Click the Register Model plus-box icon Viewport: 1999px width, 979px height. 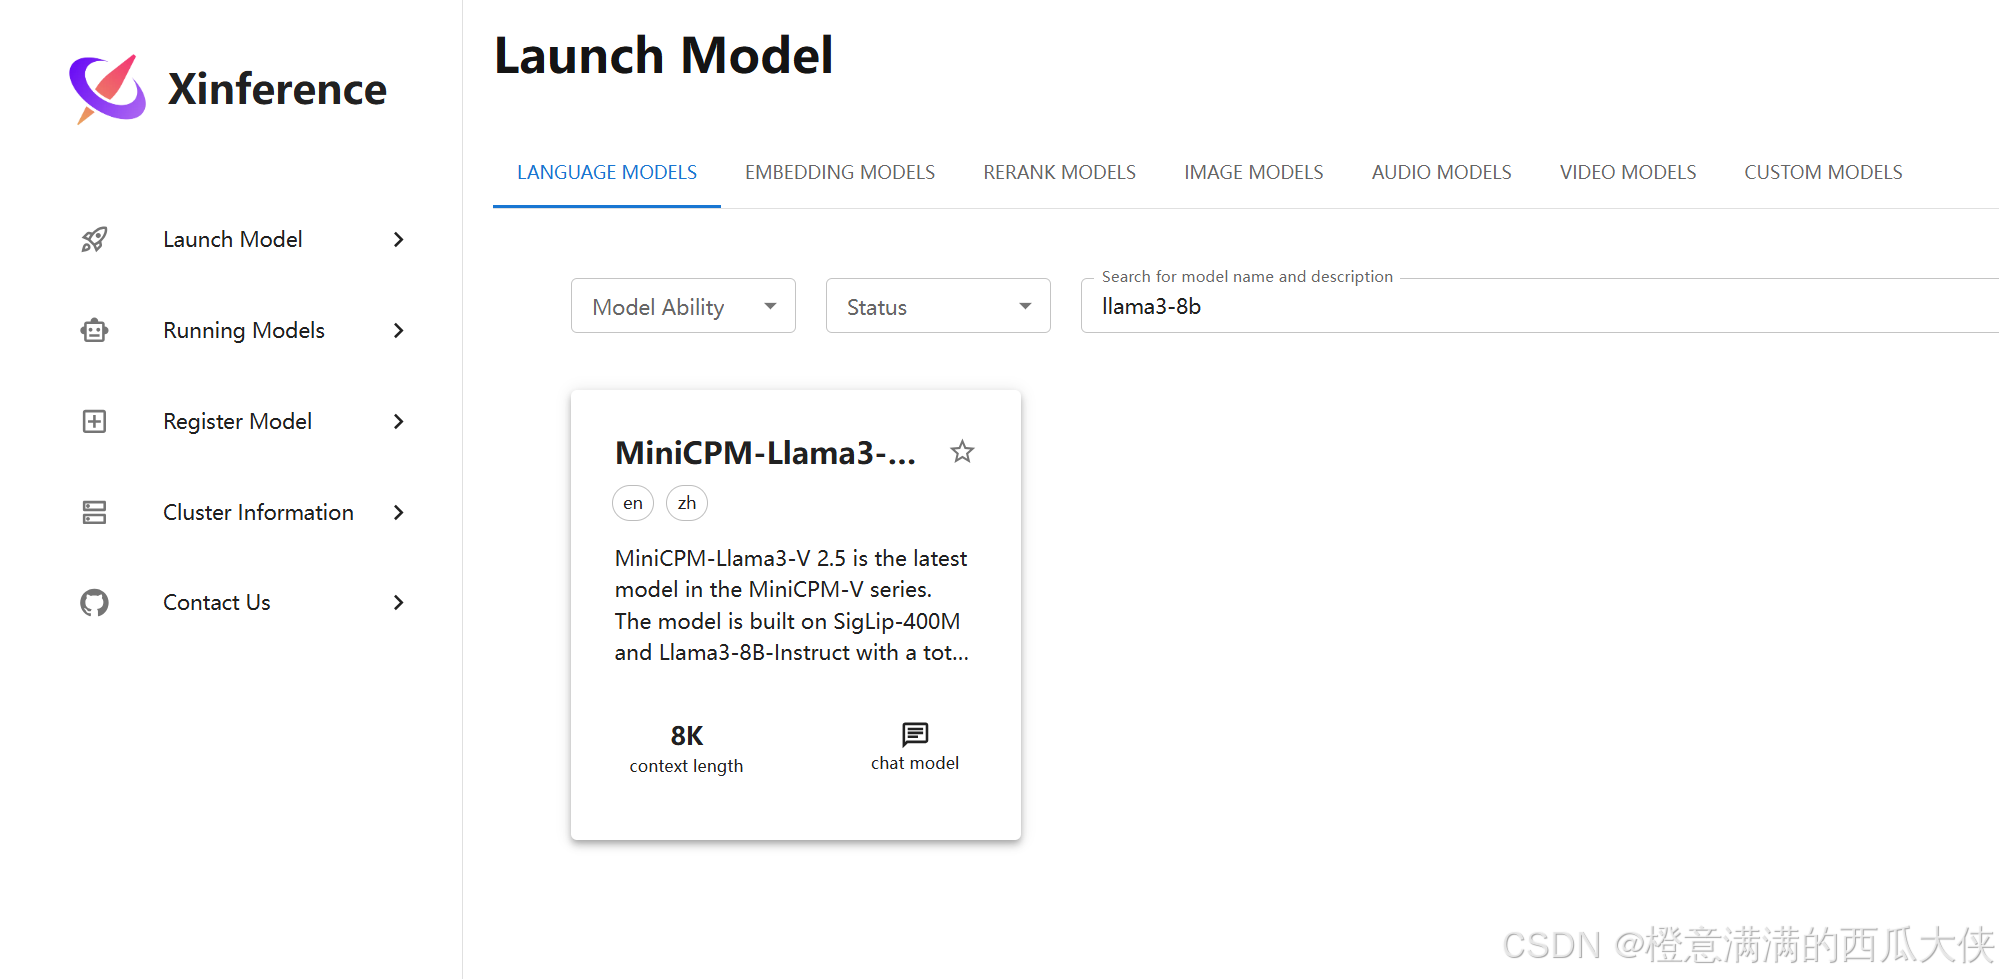94,421
